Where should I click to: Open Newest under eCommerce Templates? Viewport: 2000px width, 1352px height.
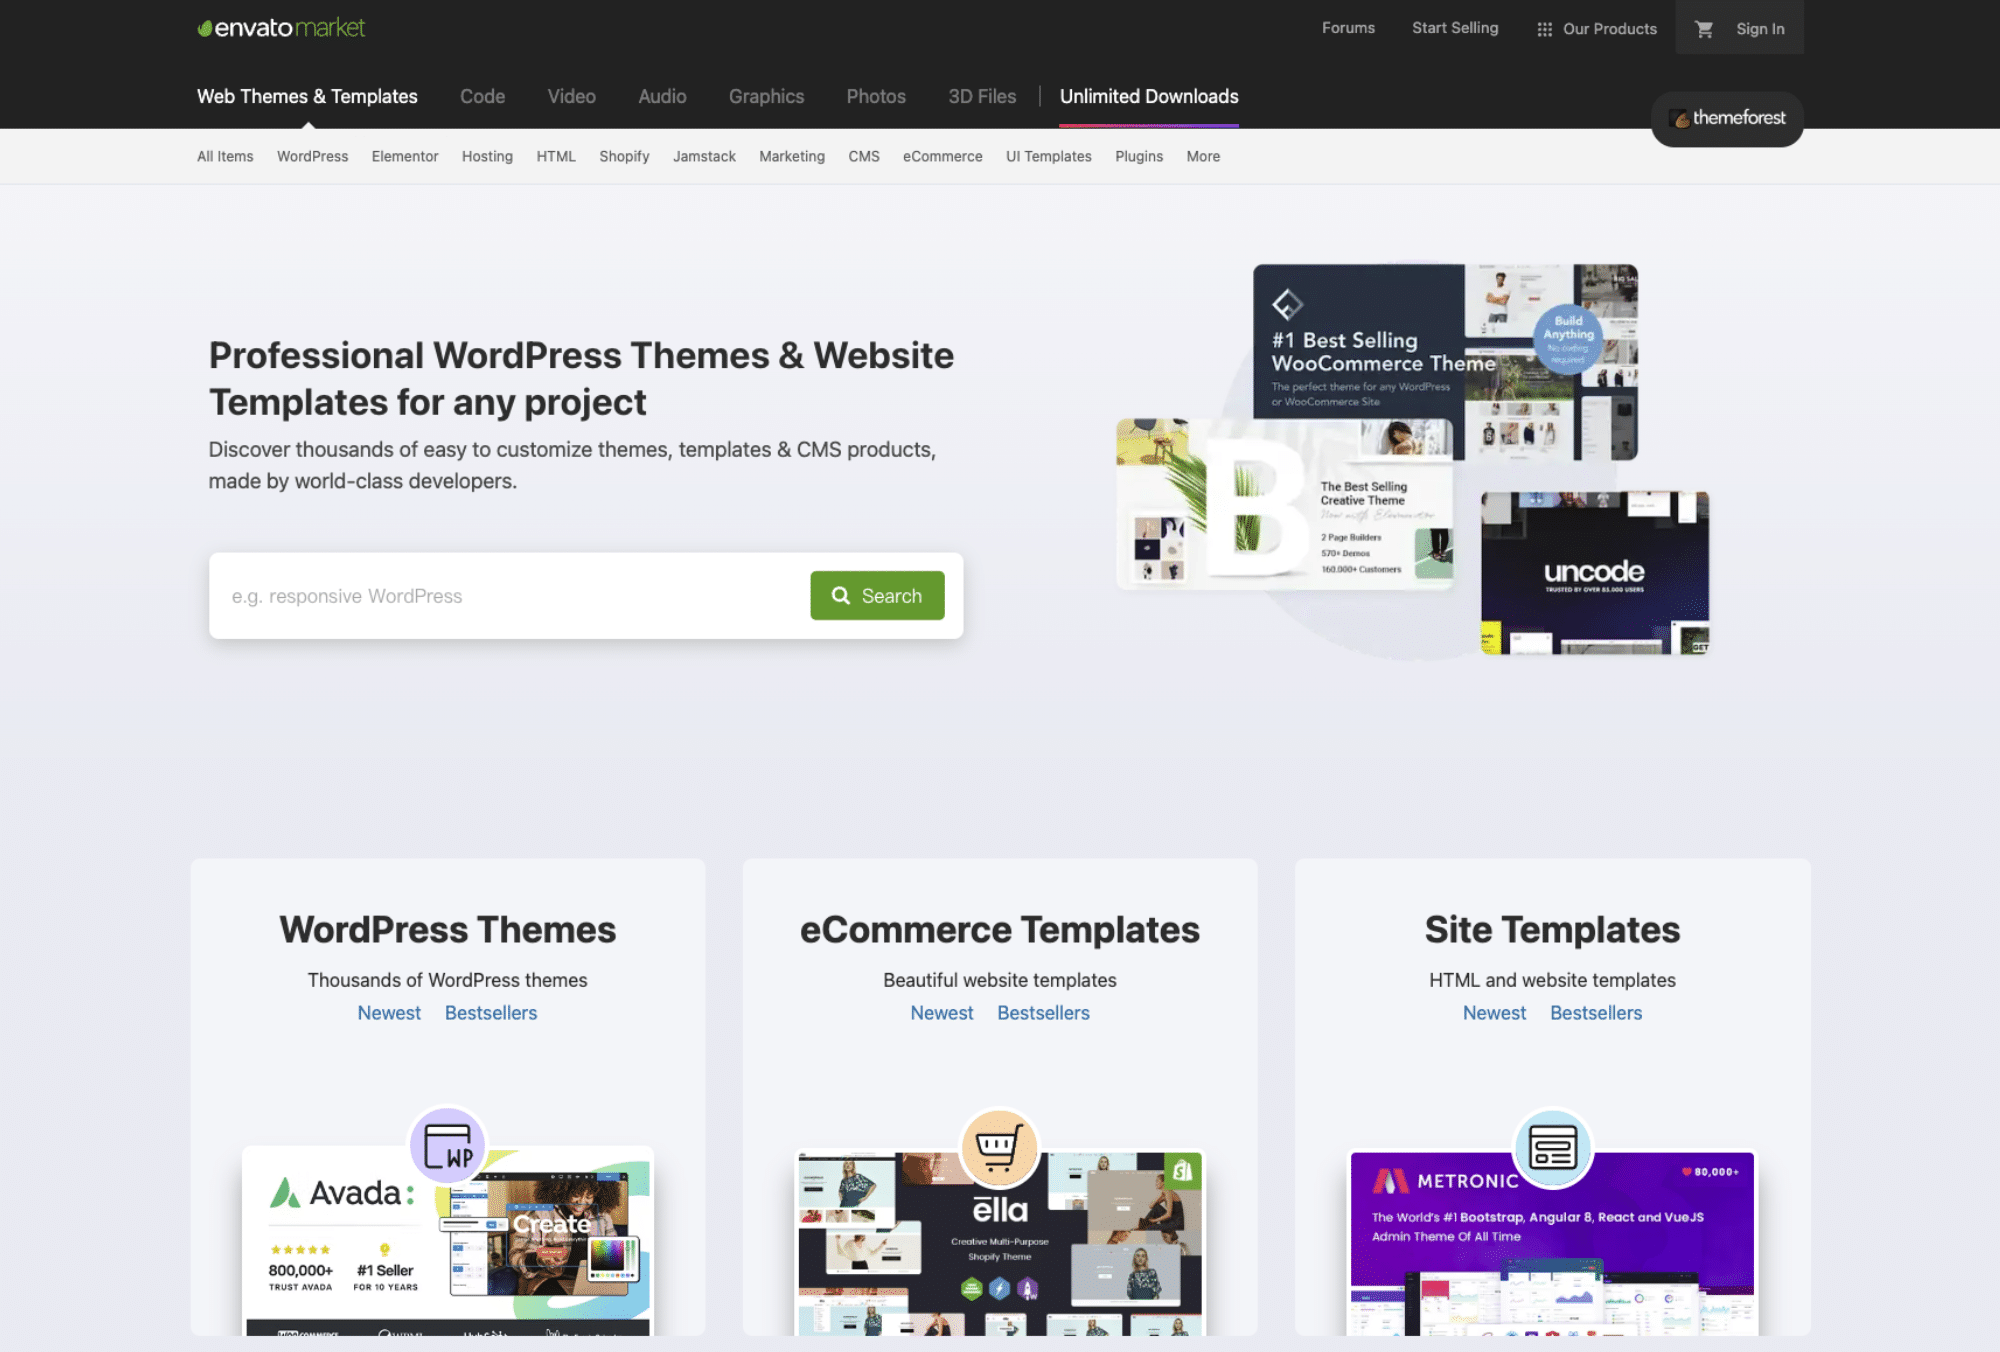(942, 1013)
